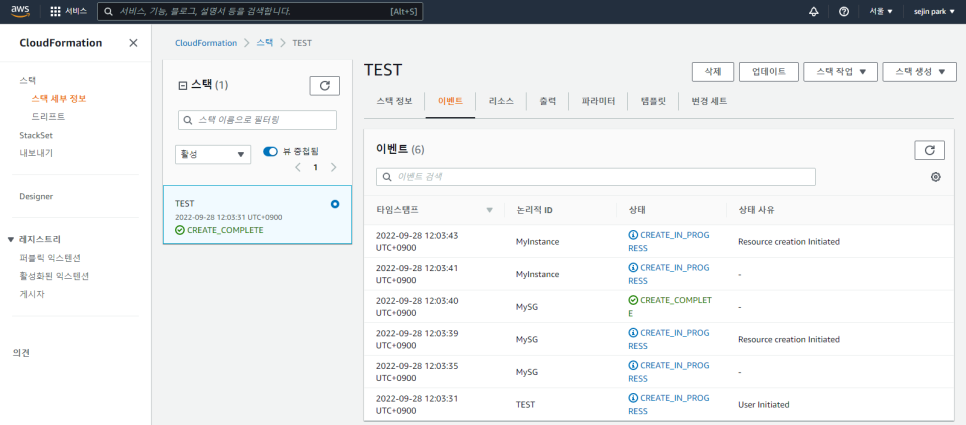Open Designer in the sidebar

[x=36, y=196]
